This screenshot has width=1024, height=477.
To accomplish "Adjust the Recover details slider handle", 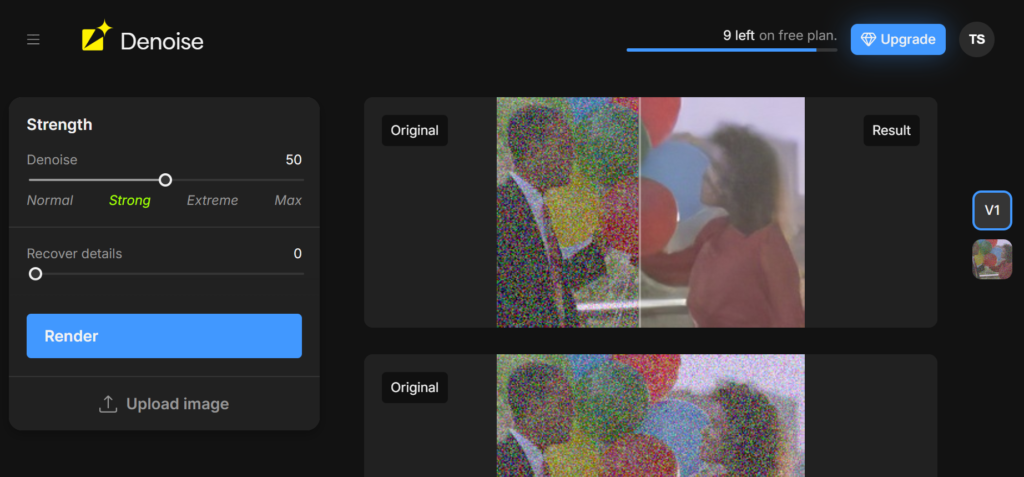I will point(36,274).
